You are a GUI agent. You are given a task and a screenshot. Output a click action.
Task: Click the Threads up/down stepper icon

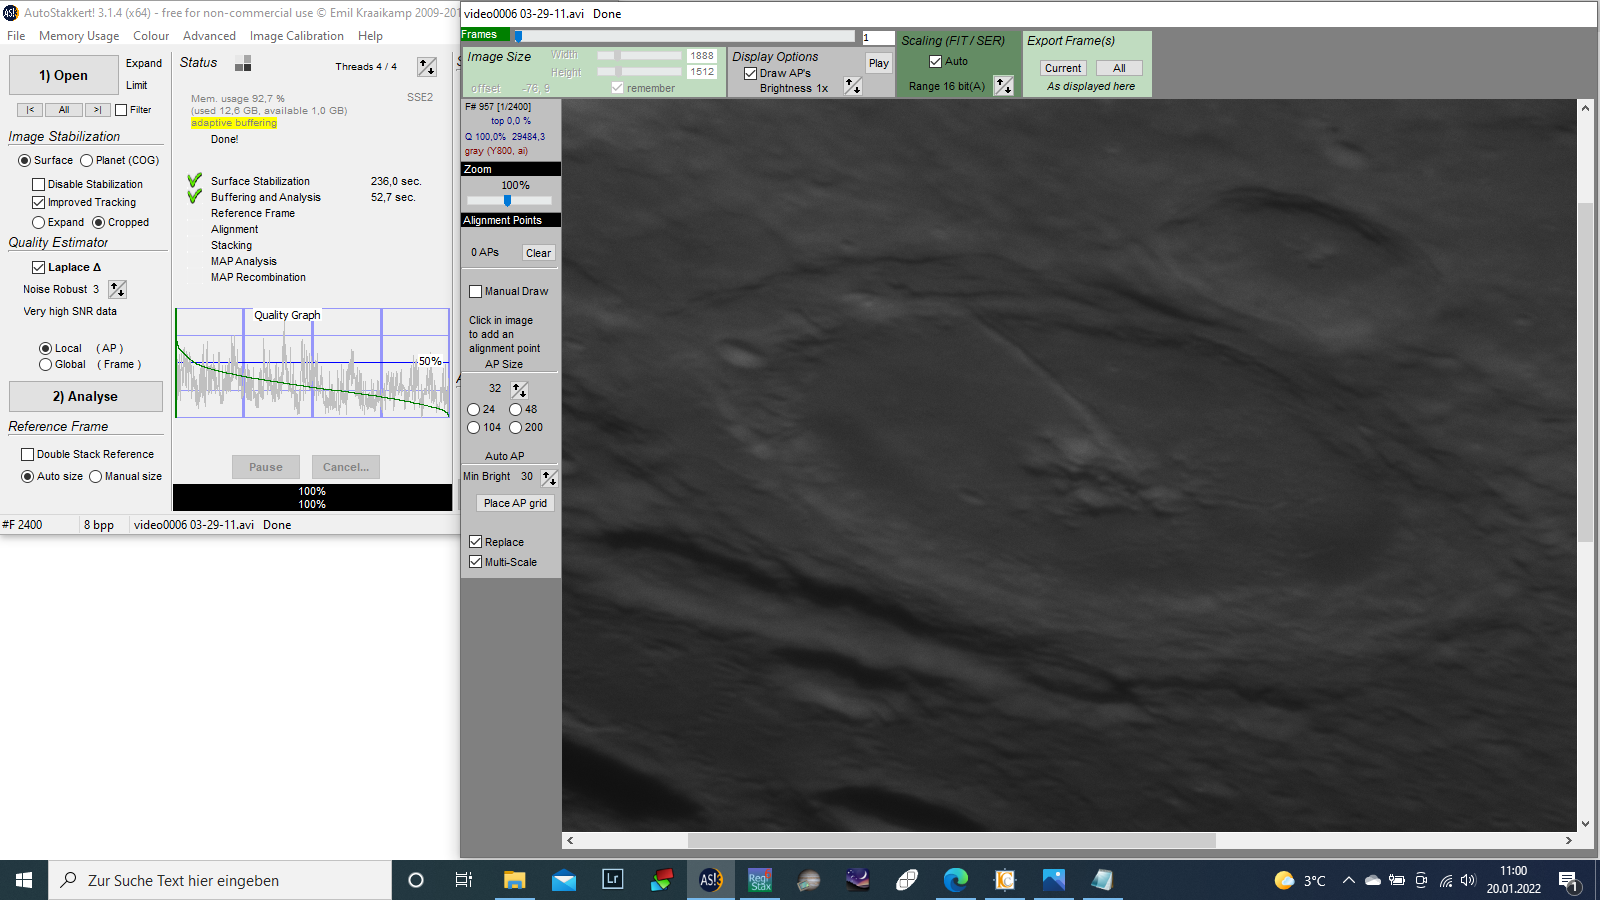(x=427, y=67)
